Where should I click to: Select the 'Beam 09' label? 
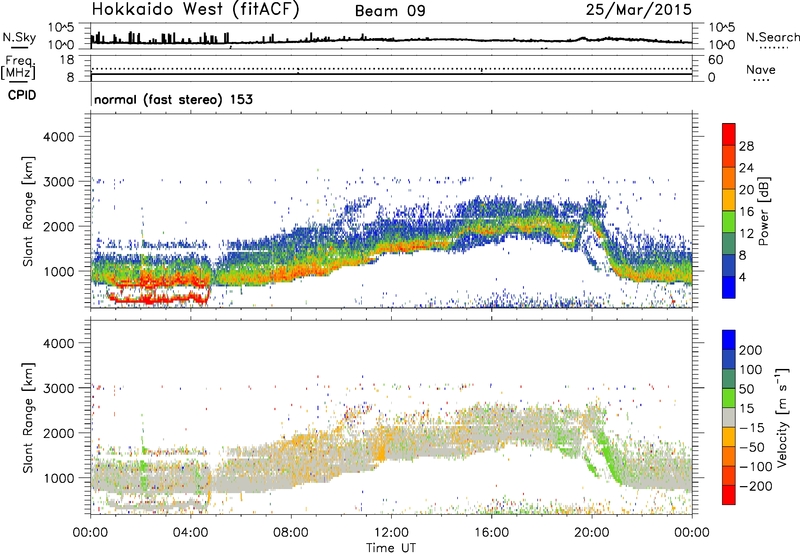click(x=390, y=11)
